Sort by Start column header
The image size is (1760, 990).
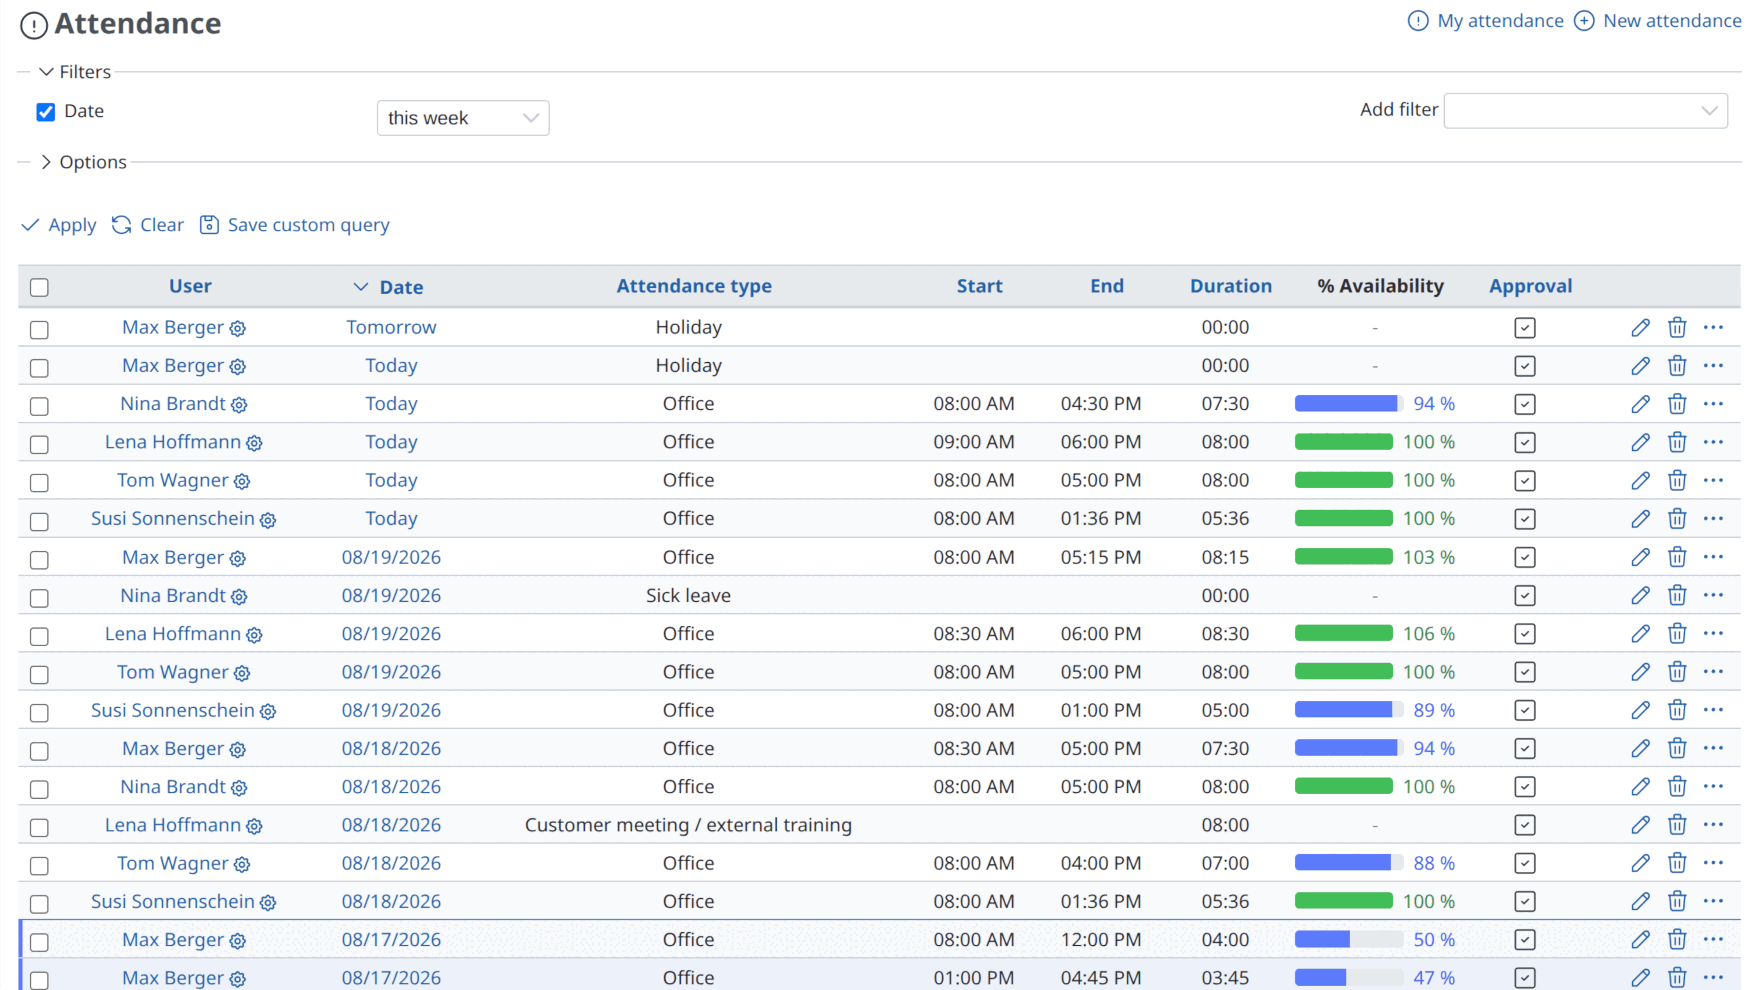pyautogui.click(x=979, y=286)
